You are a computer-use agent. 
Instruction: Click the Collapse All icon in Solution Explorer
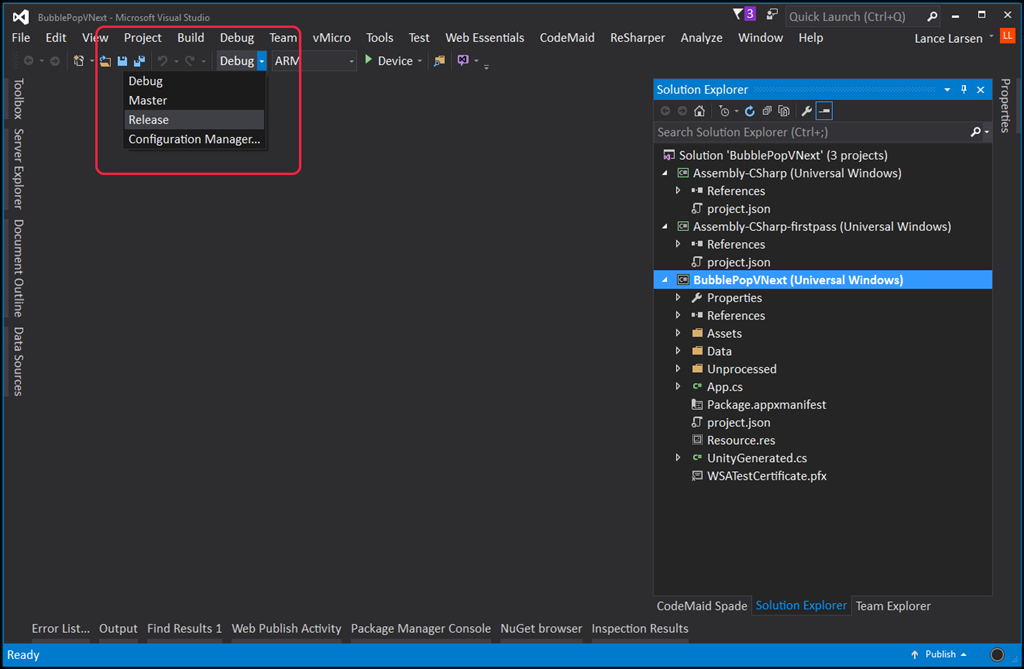click(x=767, y=111)
